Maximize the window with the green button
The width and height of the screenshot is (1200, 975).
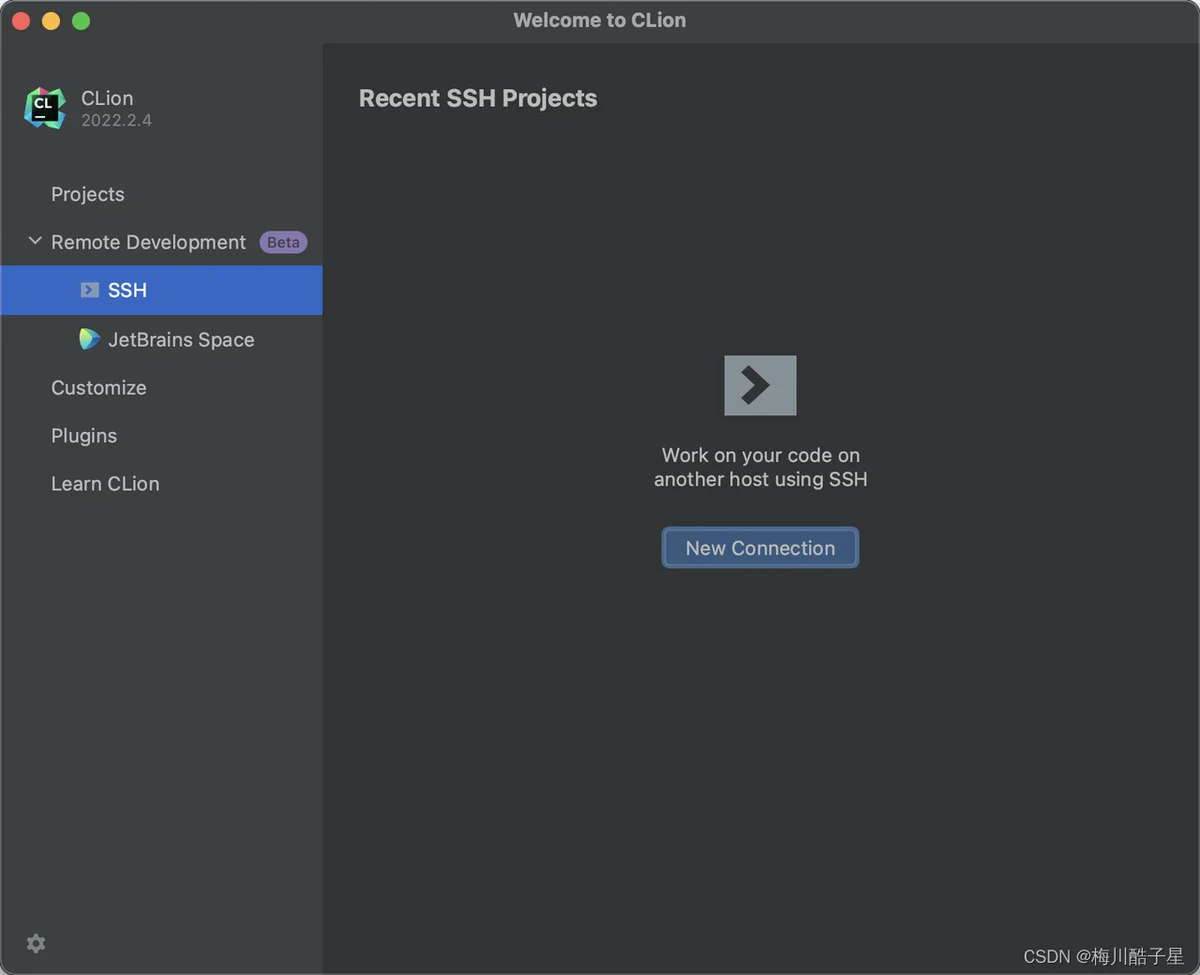pyautogui.click(x=81, y=21)
